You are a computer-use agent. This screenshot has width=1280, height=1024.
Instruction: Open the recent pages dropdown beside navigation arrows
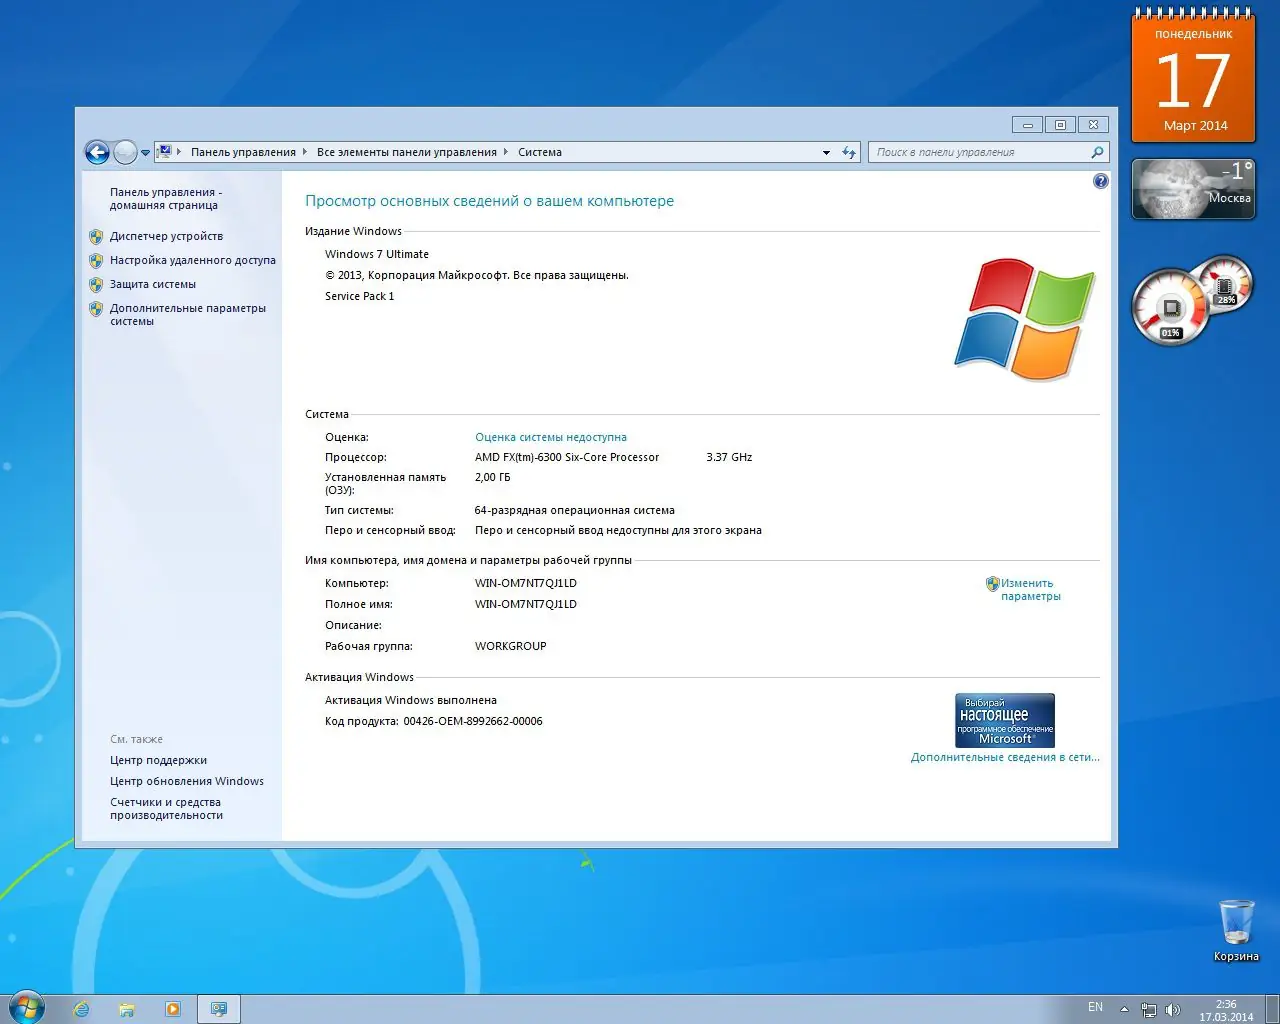pos(145,153)
